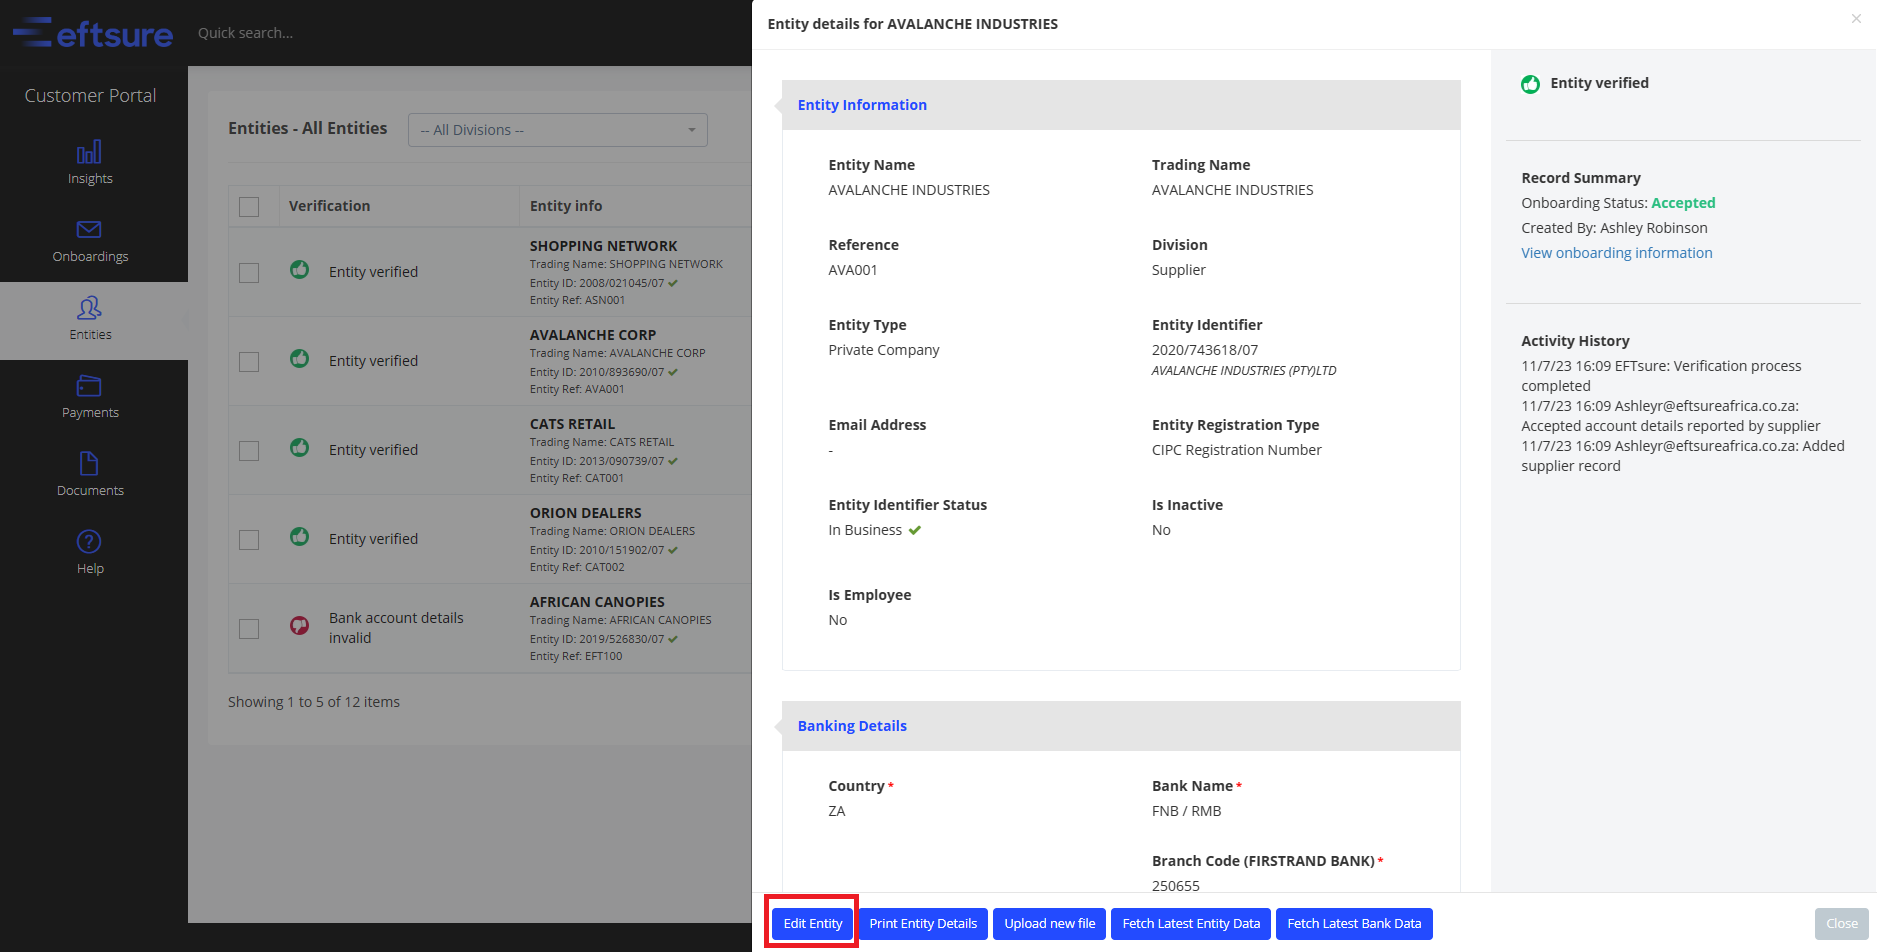Click entity identifier 2020/743618/07
This screenshot has width=1877, height=952.
pyautogui.click(x=1205, y=350)
